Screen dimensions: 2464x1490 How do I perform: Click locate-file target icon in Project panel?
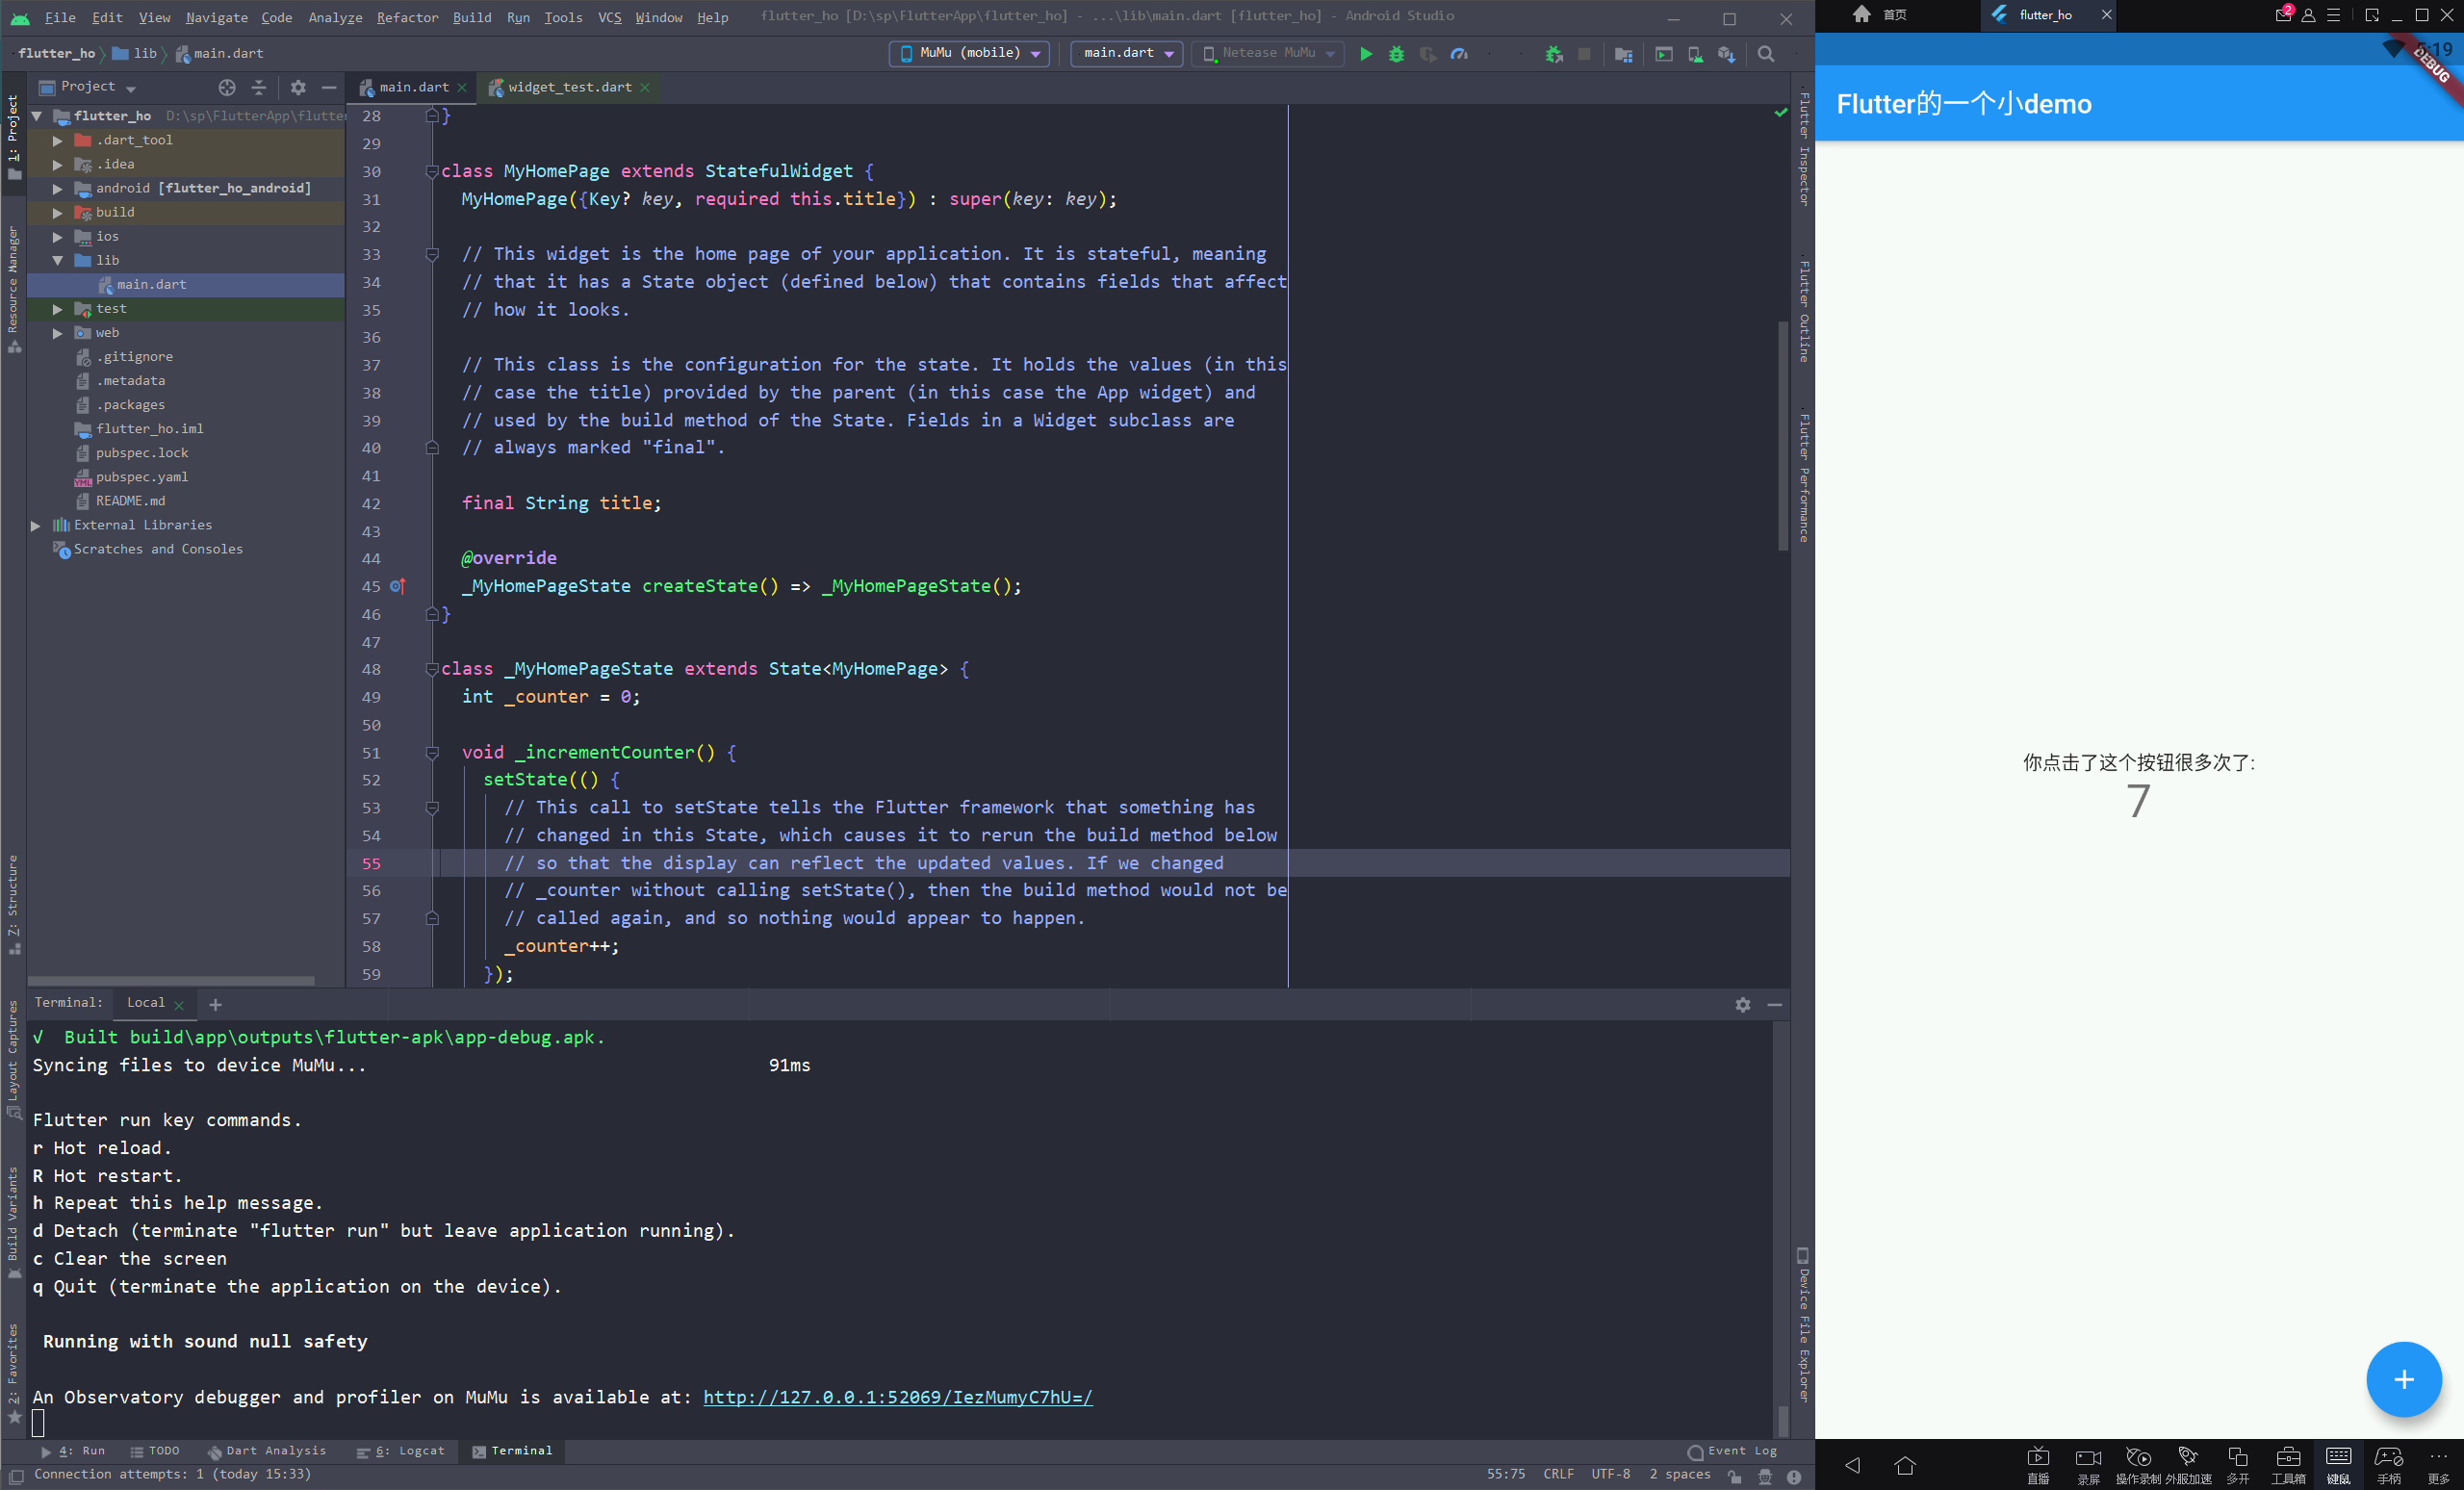click(227, 87)
